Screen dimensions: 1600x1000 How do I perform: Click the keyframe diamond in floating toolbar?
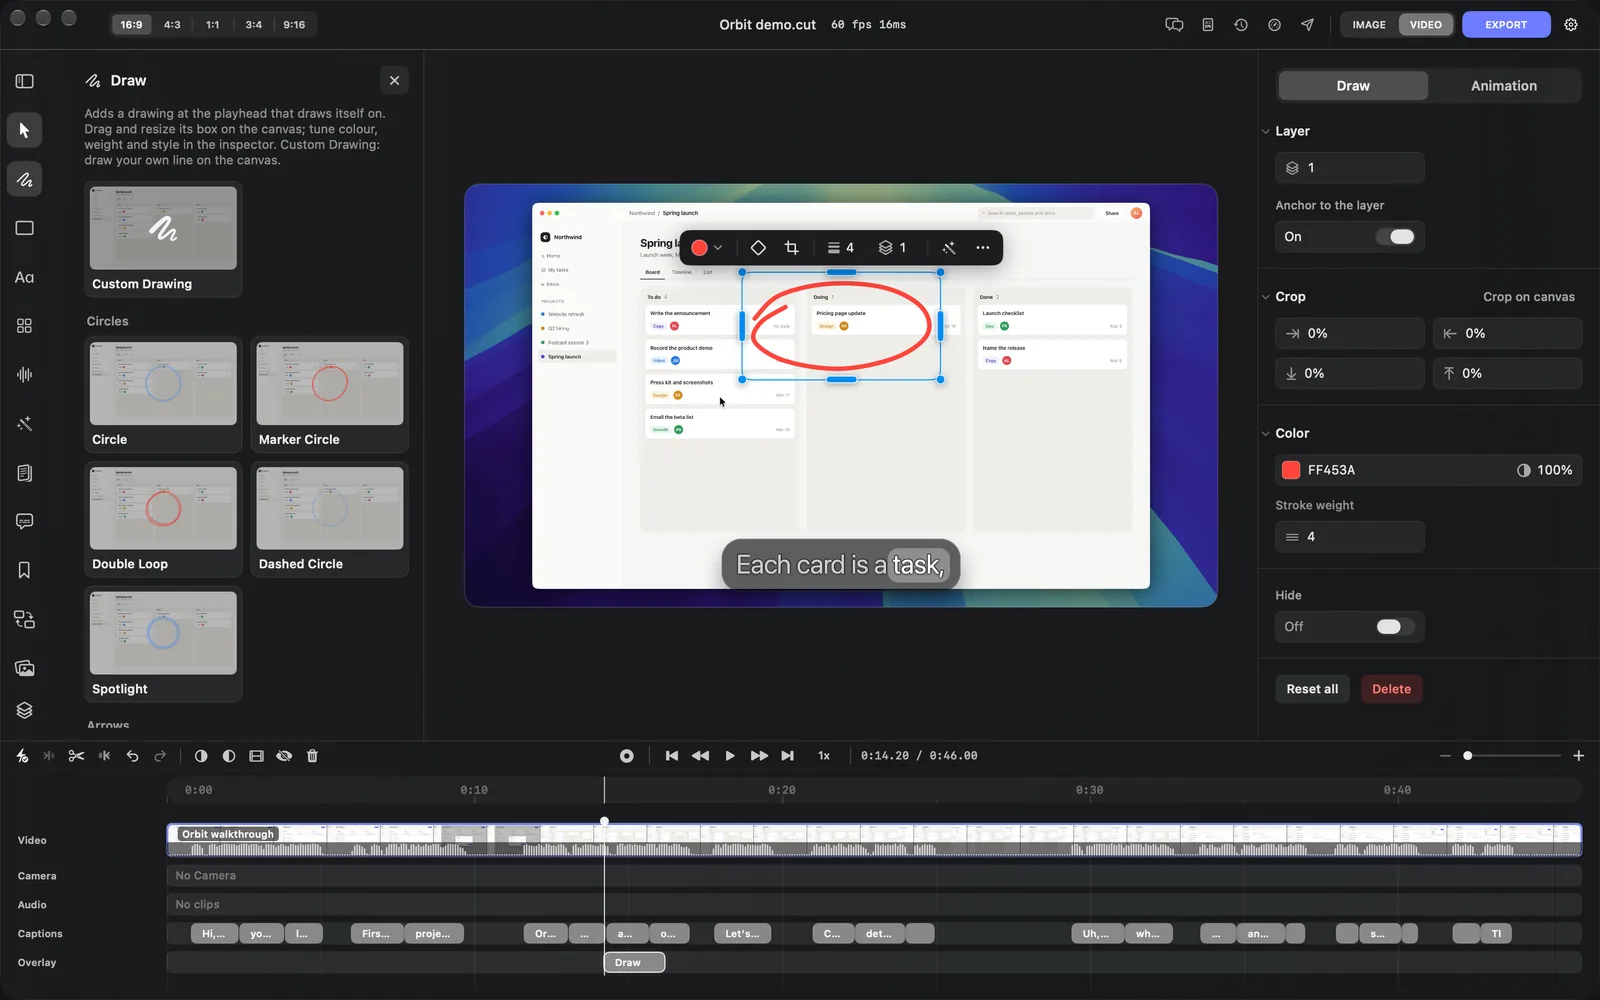point(758,248)
